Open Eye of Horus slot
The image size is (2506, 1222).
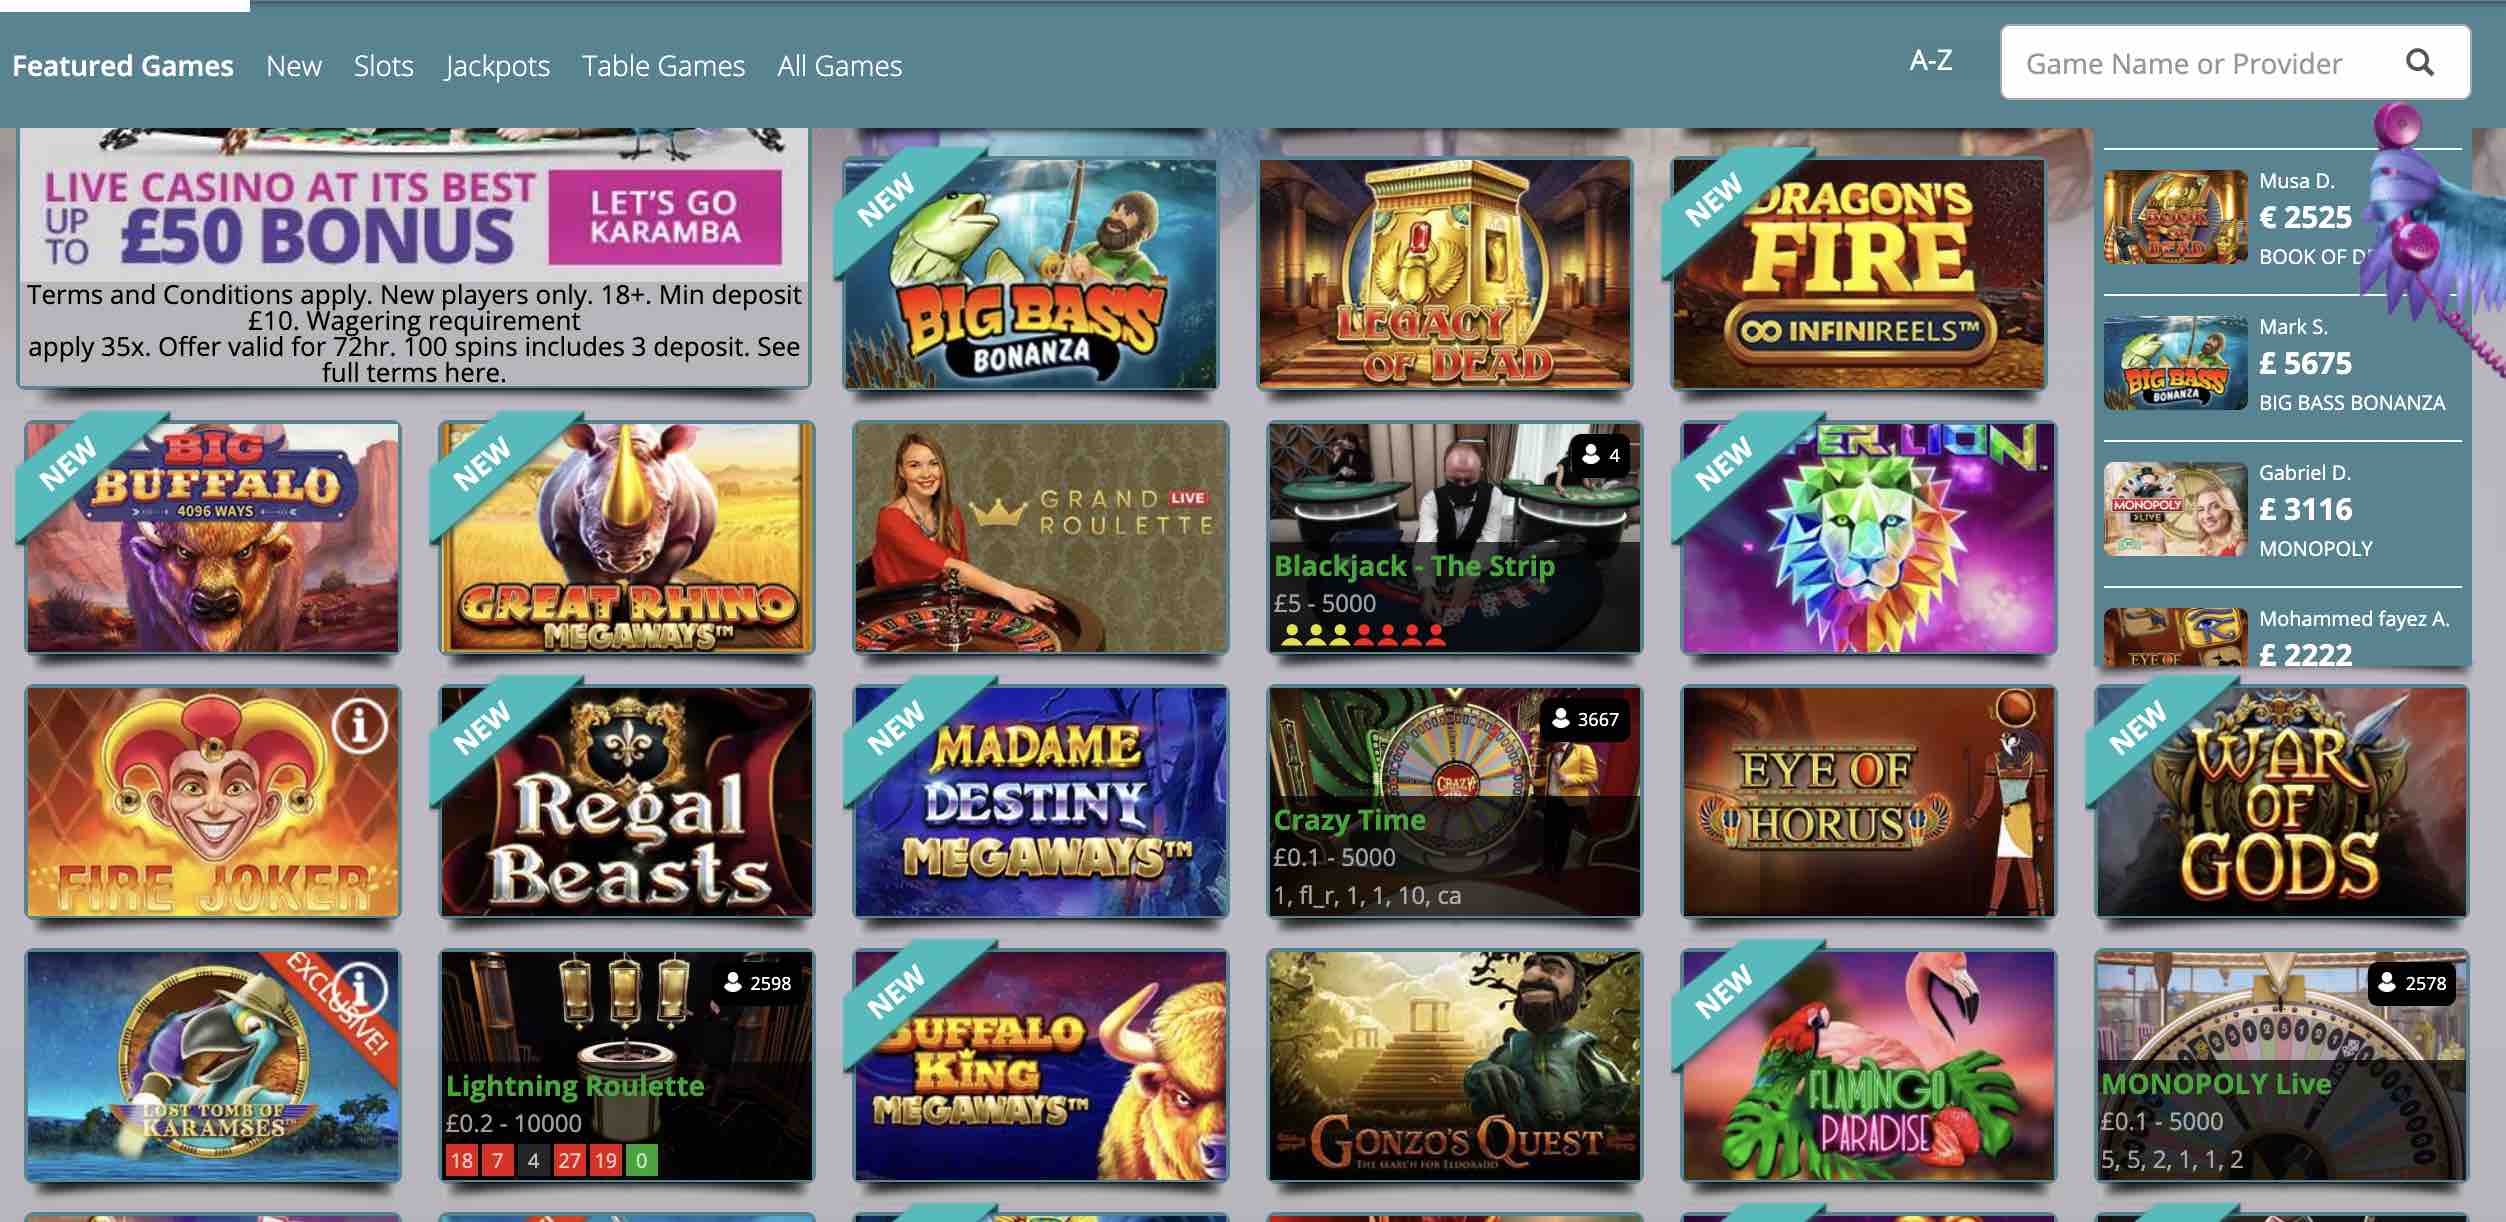coord(1869,801)
